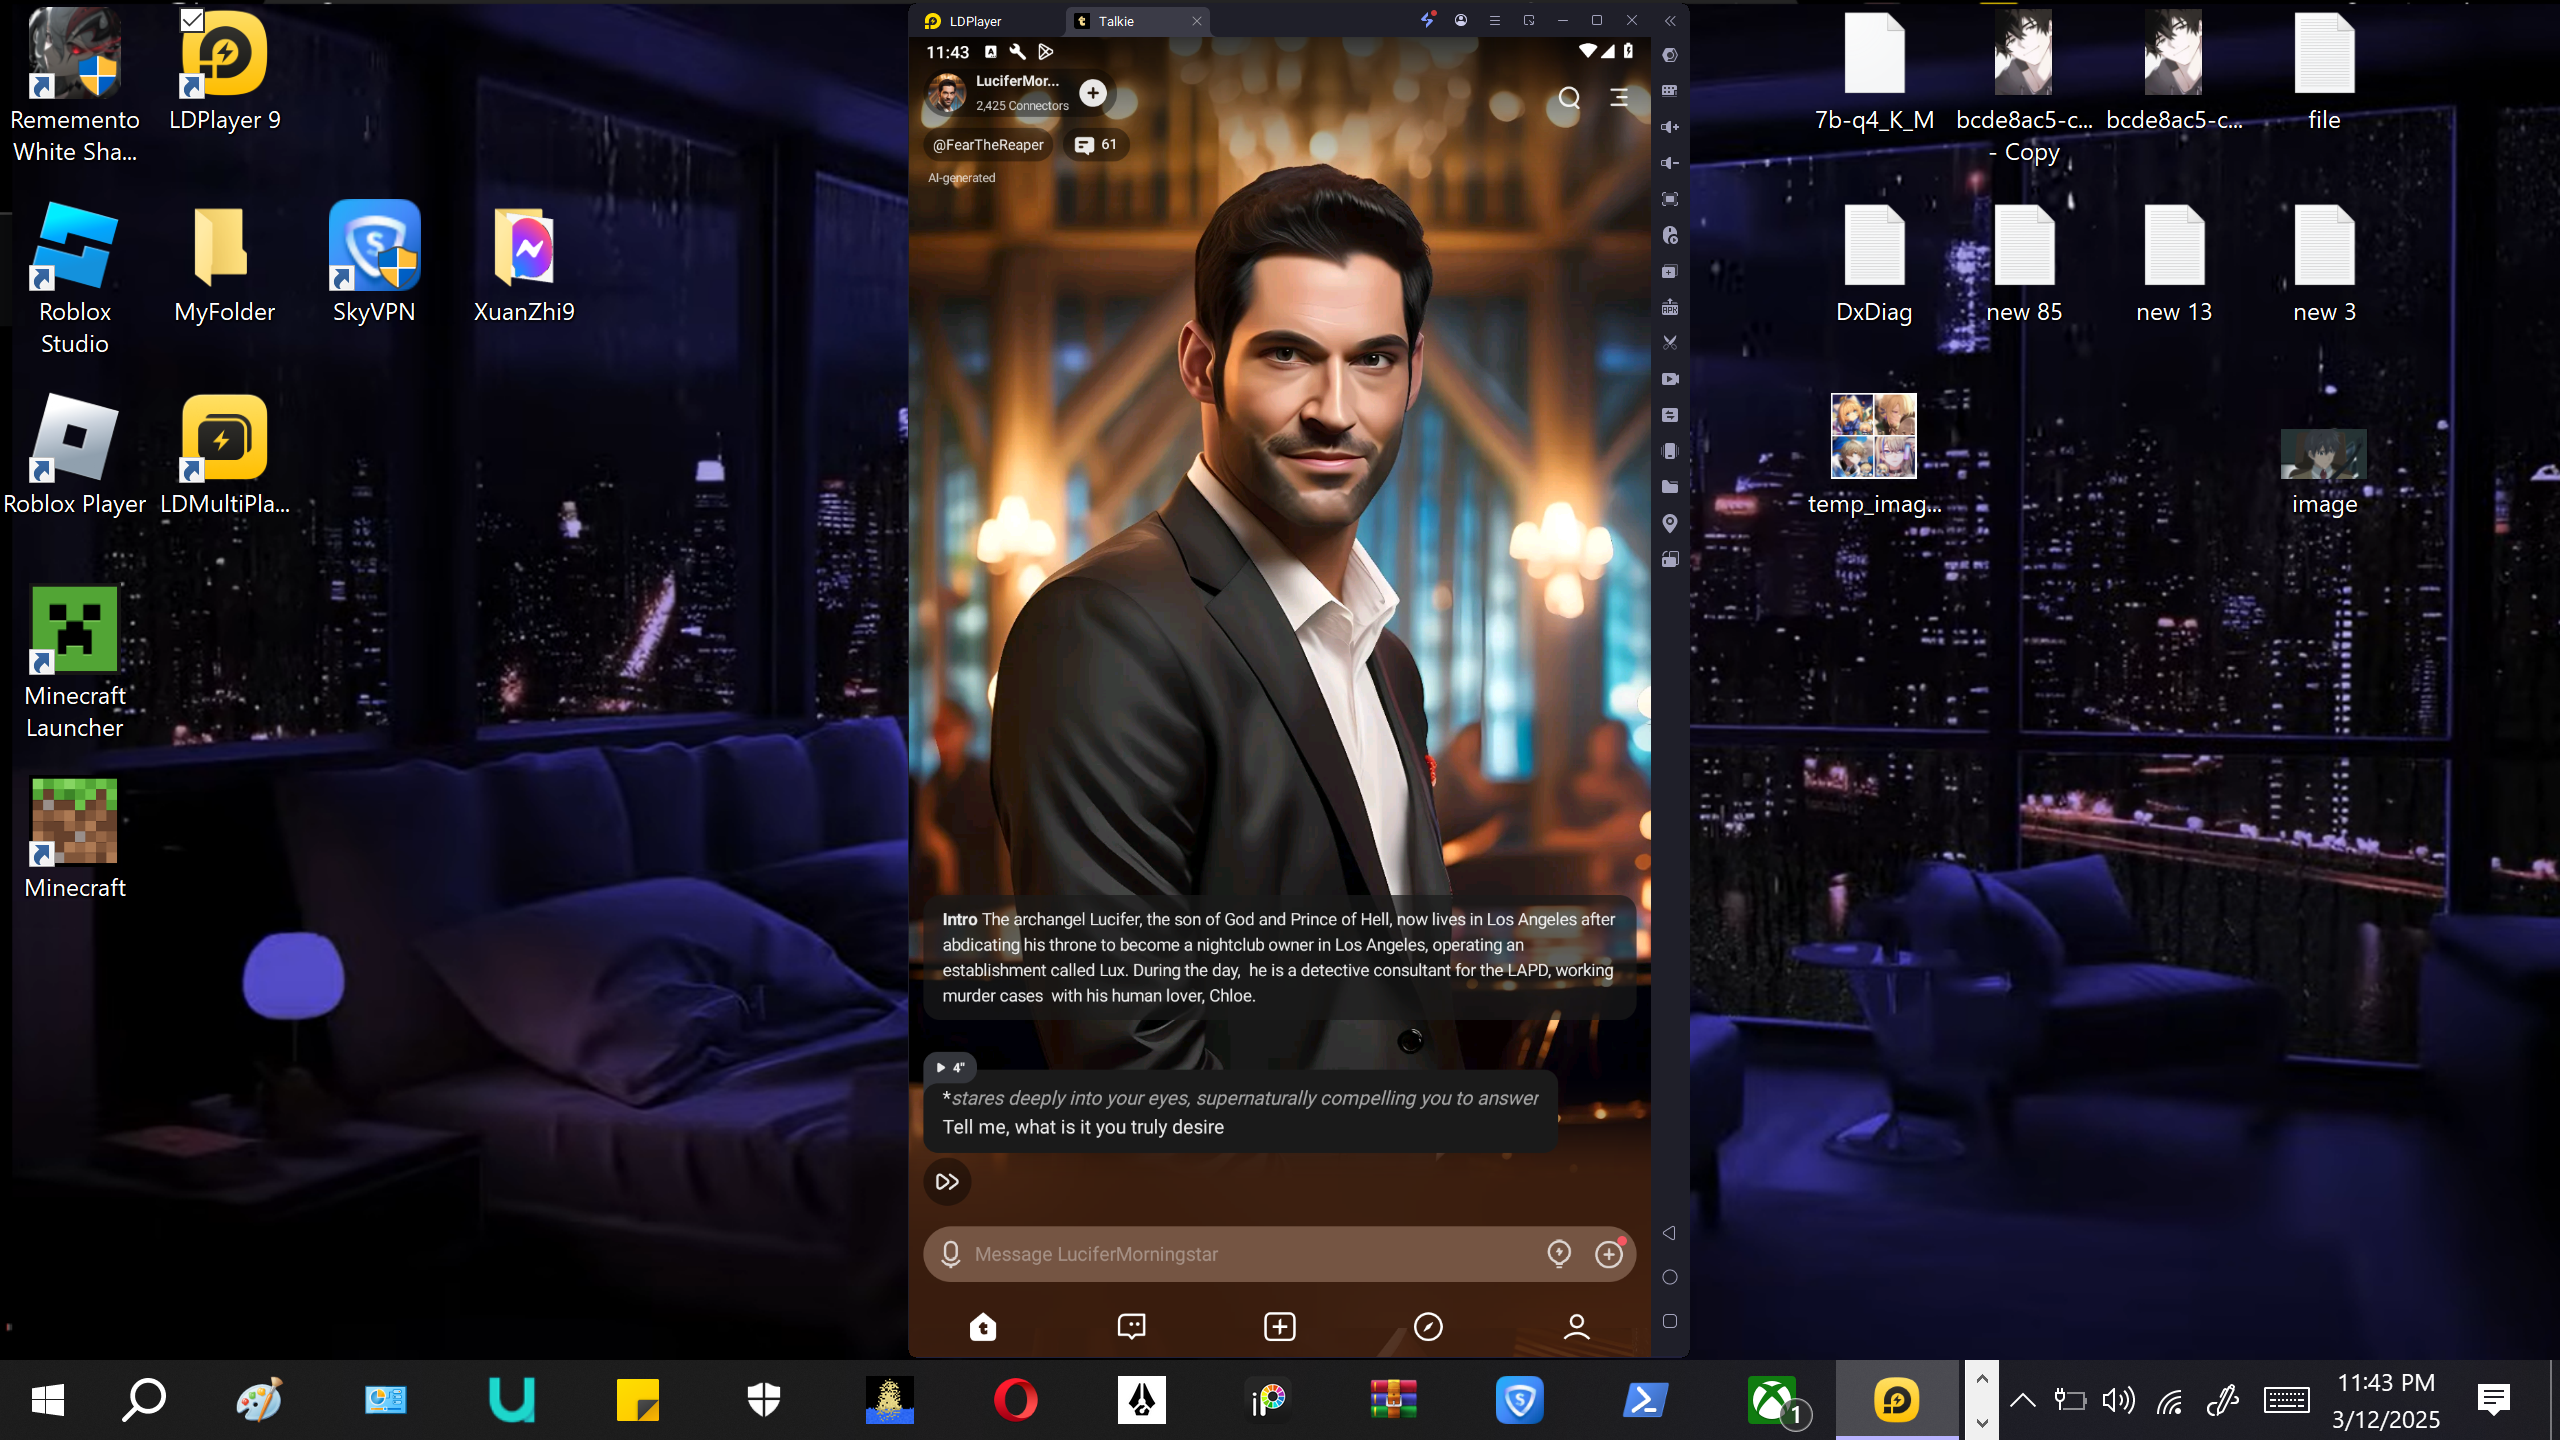Show hidden system tray icons
This screenshot has width=2560, height=1440.
[2022, 1400]
